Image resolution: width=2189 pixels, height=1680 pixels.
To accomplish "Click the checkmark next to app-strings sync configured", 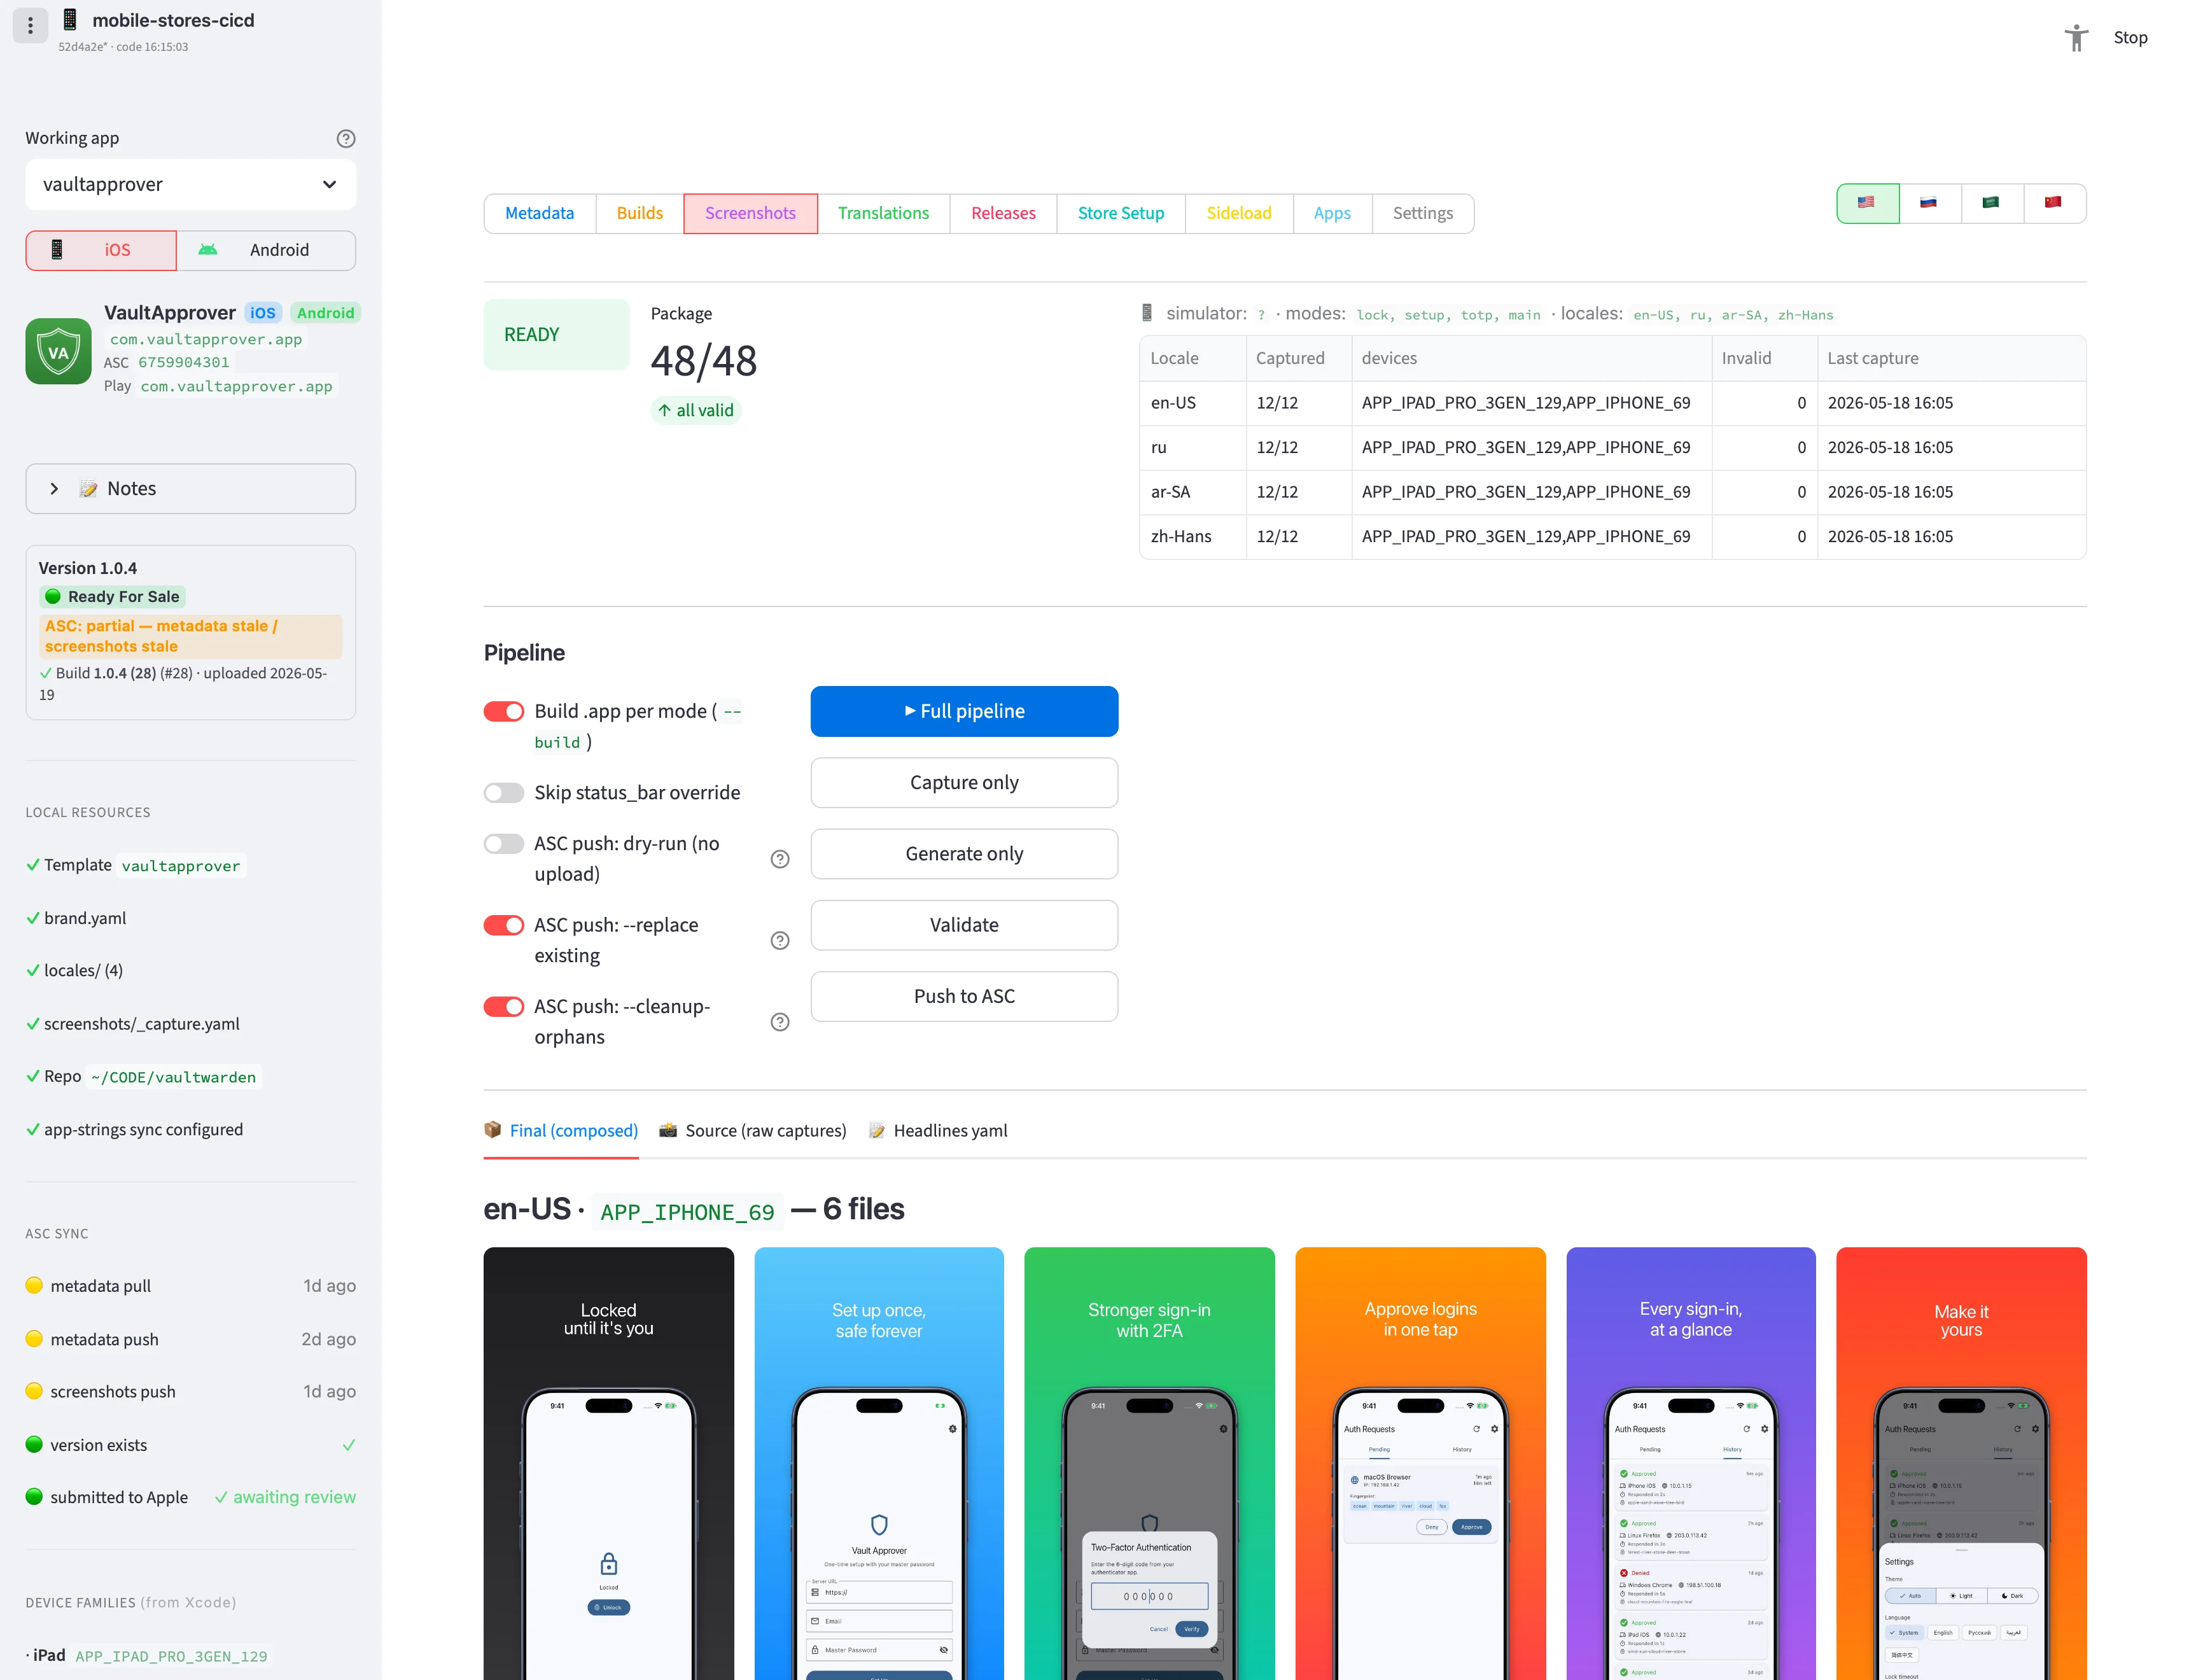I will click(x=33, y=1130).
